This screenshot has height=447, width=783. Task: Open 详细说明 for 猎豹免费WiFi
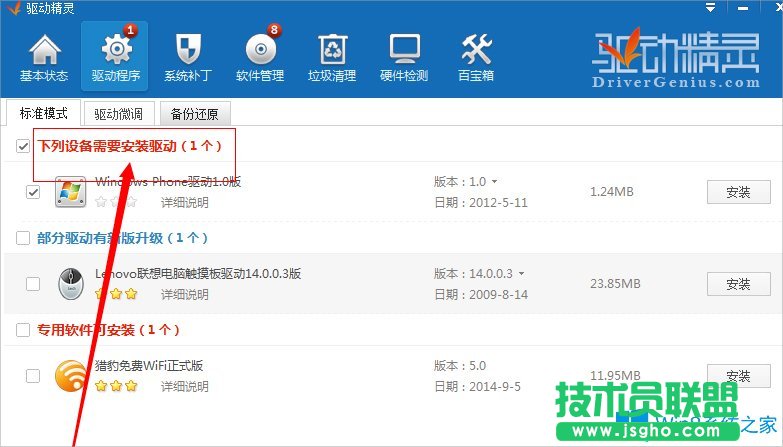tap(185, 386)
